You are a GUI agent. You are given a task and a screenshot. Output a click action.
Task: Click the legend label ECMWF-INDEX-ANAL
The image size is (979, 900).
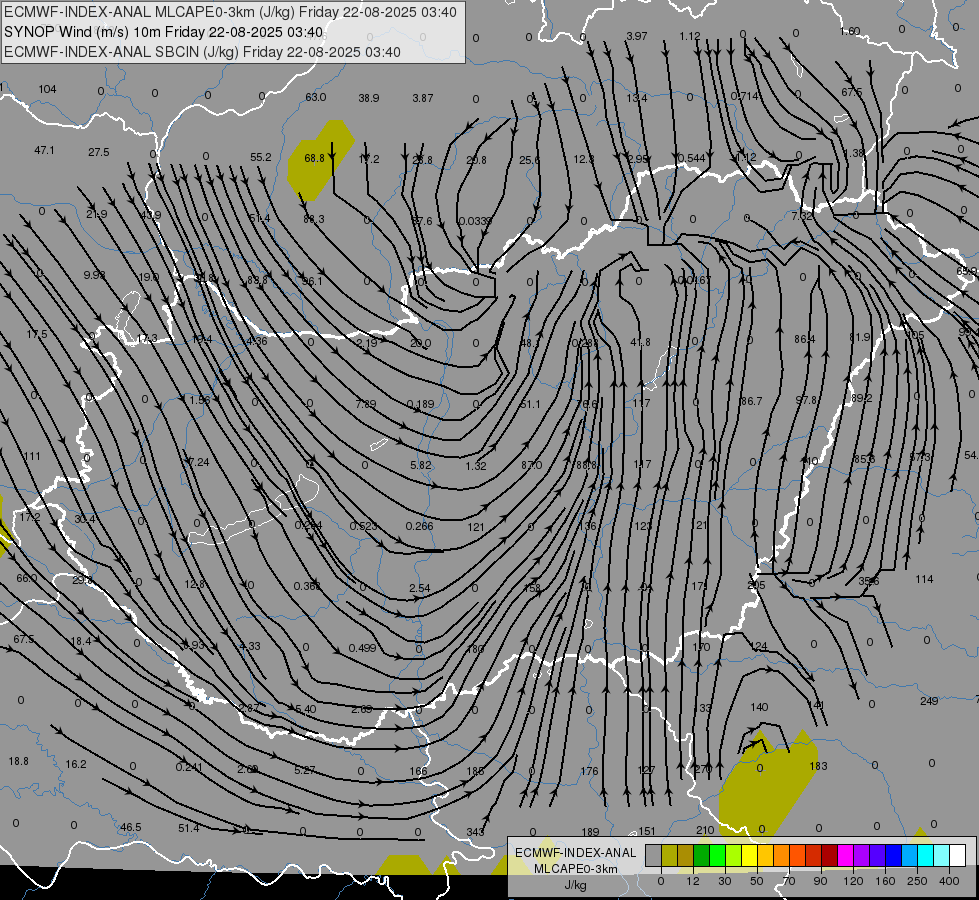coord(575,853)
